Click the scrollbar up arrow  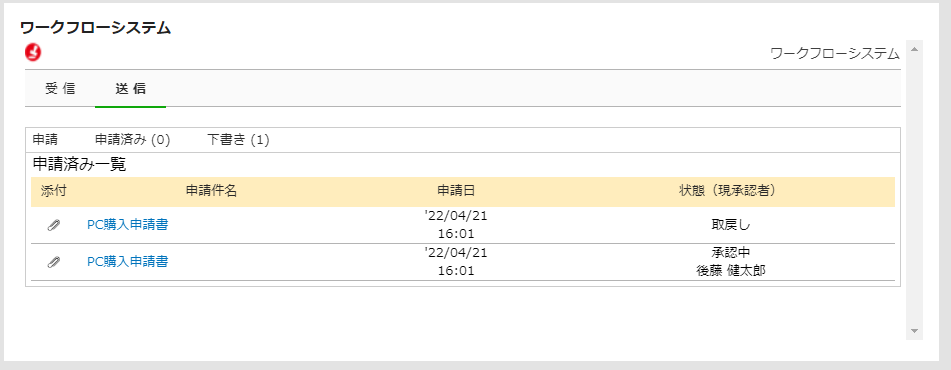tap(915, 49)
